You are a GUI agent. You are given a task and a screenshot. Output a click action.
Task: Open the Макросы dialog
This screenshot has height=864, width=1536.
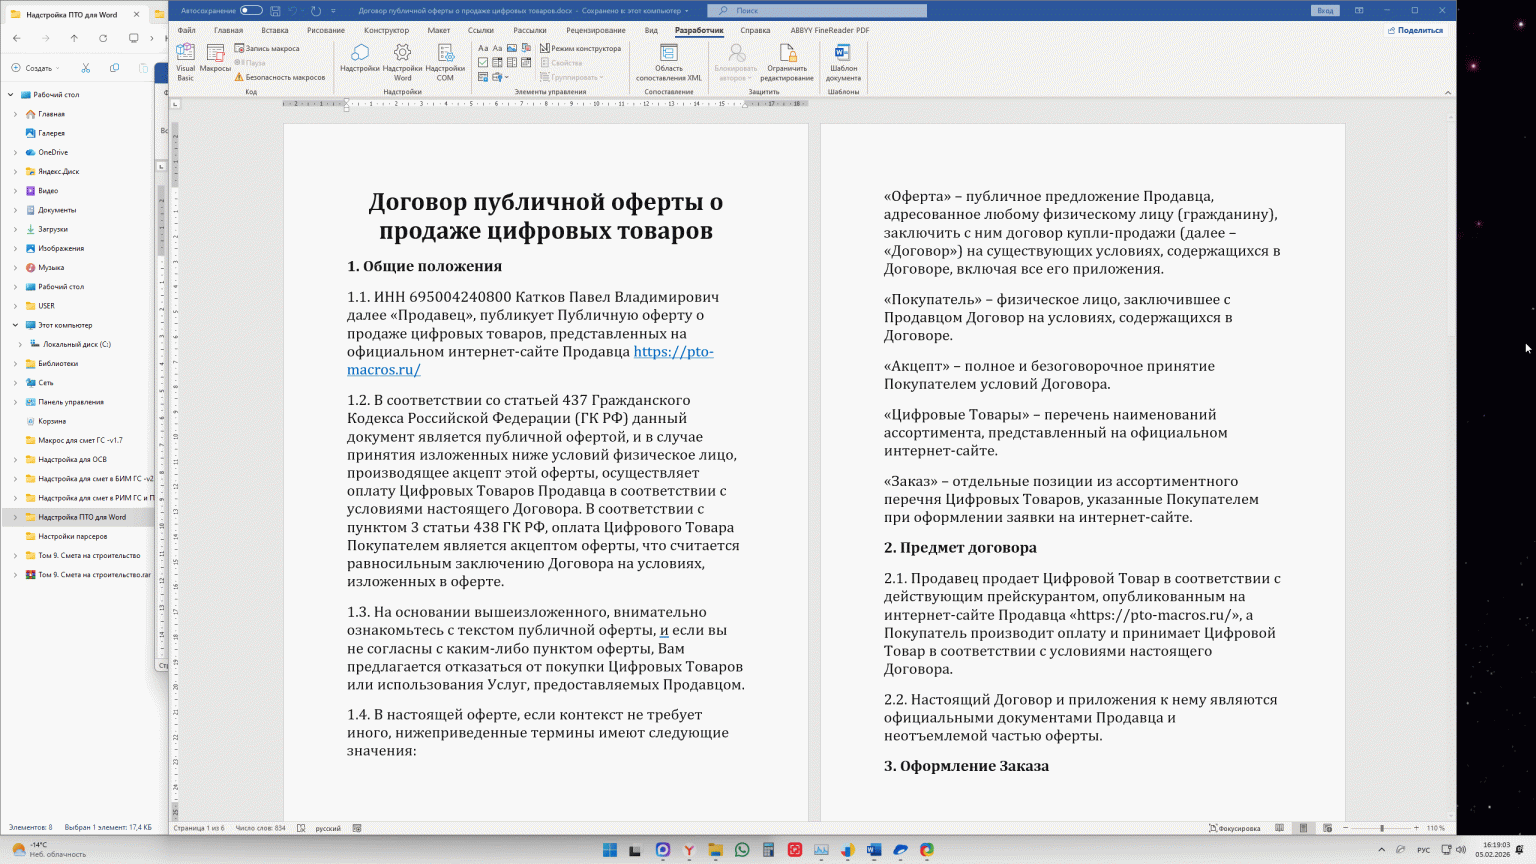point(213,63)
